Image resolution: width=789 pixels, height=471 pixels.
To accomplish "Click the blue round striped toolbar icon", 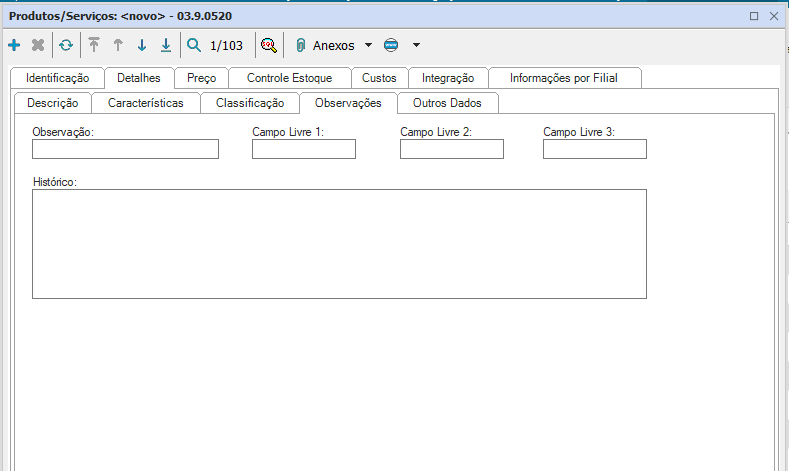I will coord(391,45).
